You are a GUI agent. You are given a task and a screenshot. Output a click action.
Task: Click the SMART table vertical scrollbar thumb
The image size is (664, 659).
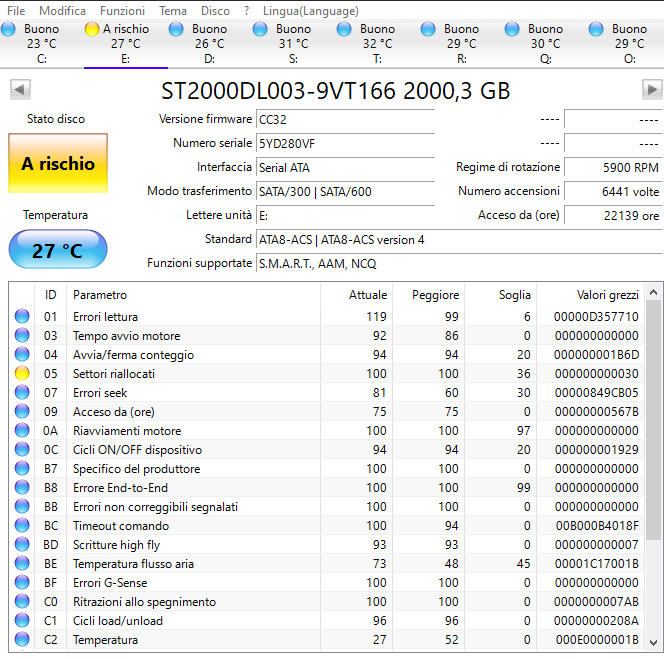(x=653, y=419)
